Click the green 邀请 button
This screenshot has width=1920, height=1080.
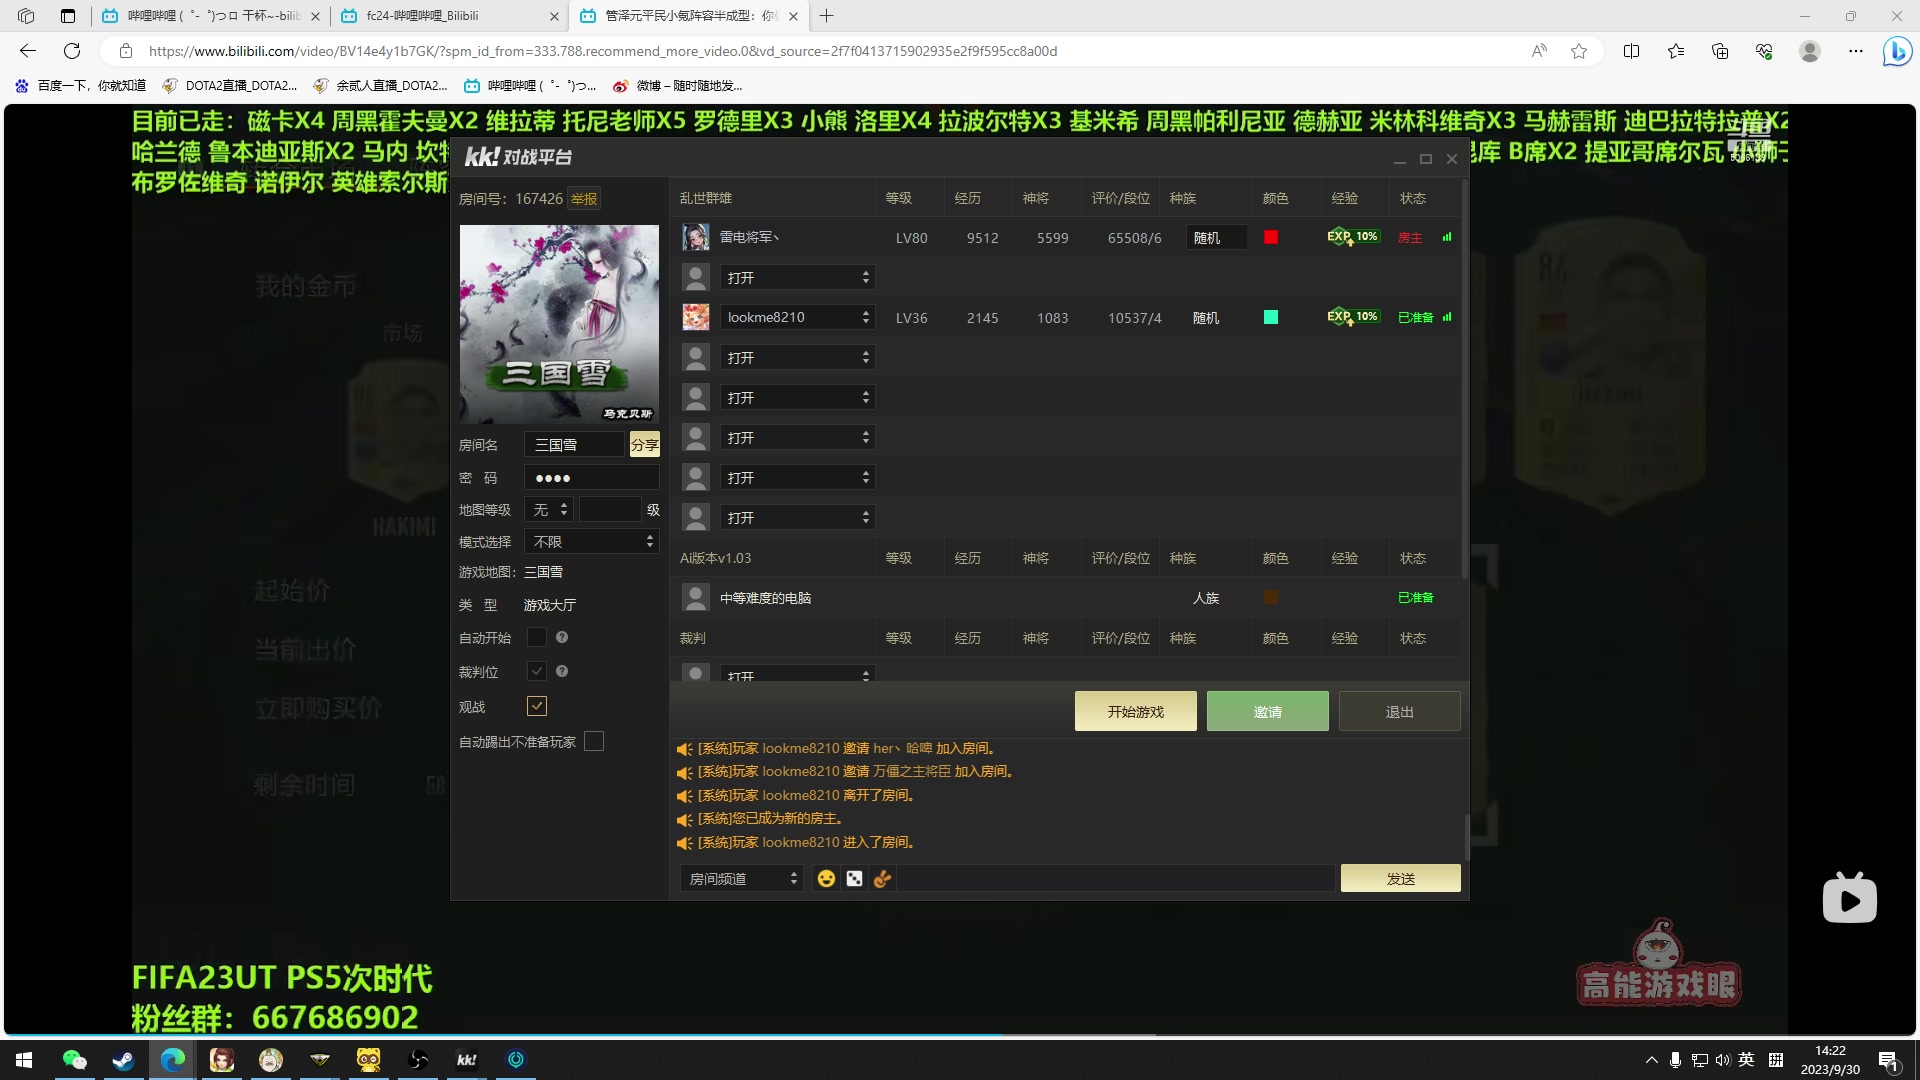1267,711
